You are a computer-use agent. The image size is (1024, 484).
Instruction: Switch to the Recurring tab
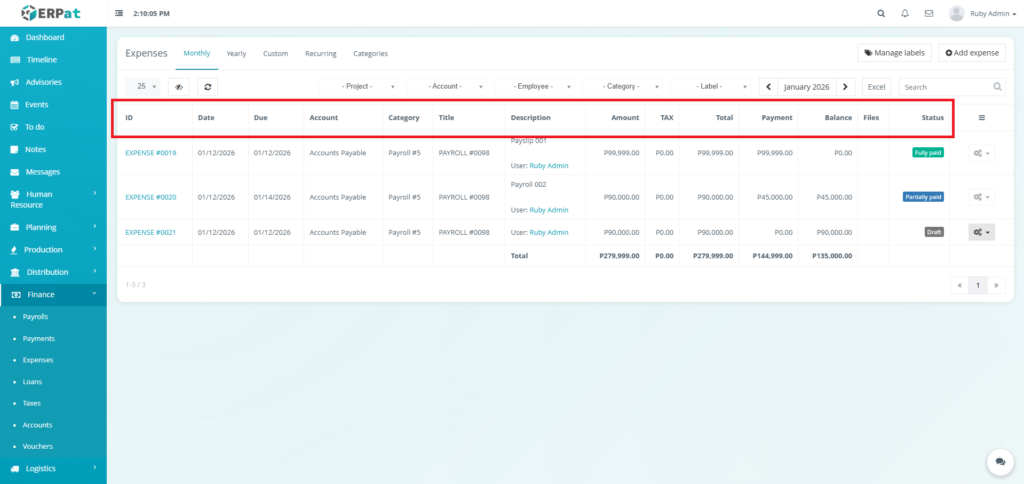coord(320,53)
